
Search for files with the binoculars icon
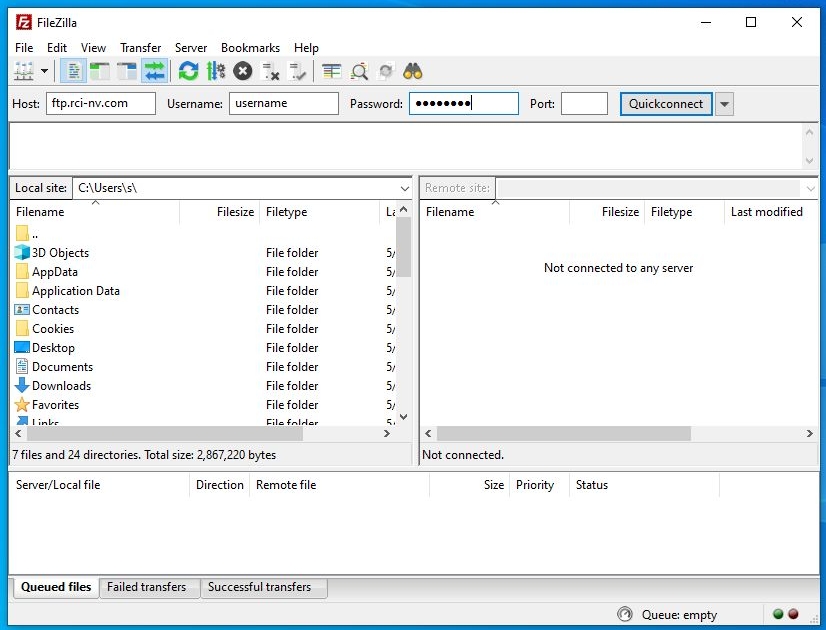[412, 71]
